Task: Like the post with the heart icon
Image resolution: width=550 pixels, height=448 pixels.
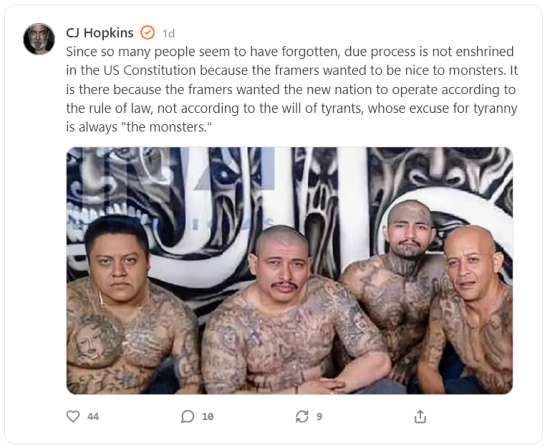Action: coord(73,416)
